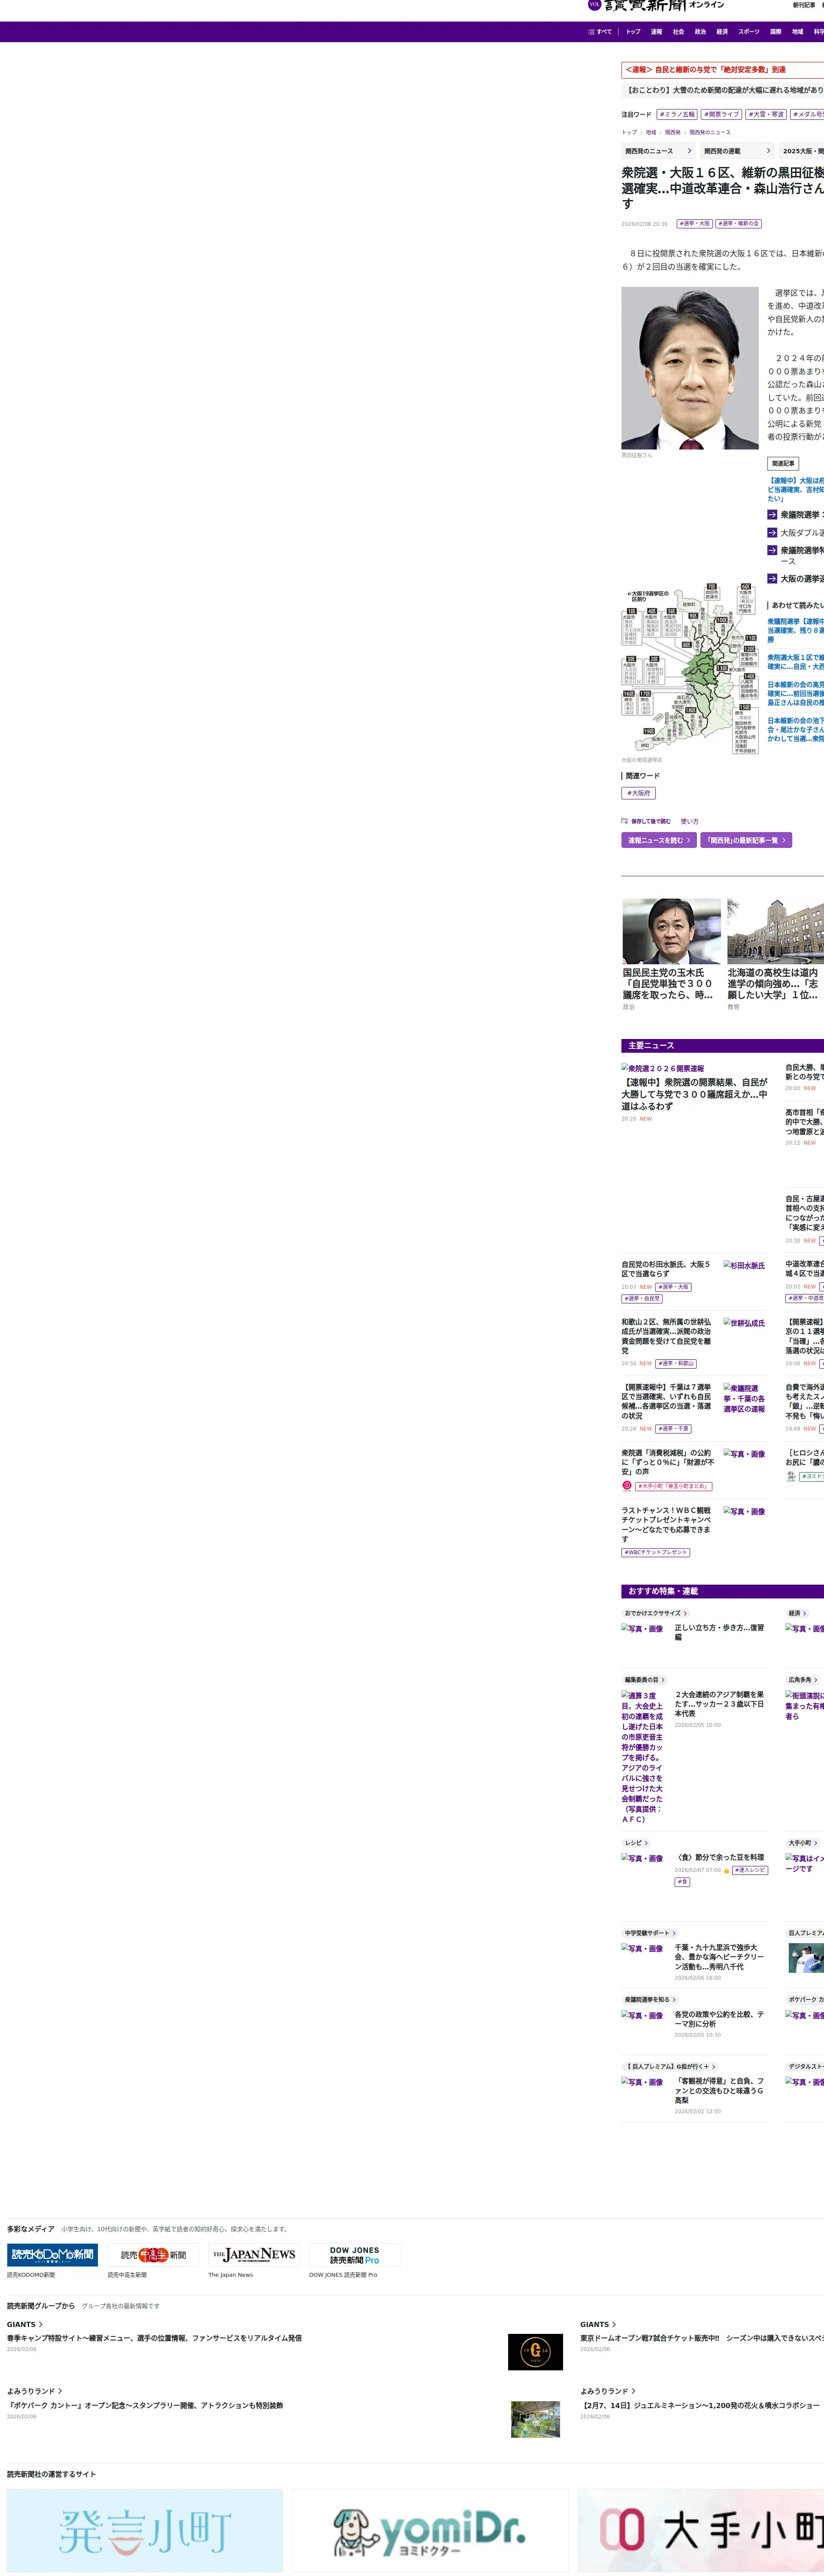Image resolution: width=824 pixels, height=2576 pixels.
Task: Click the #選挙・大阪 tag under article headline
Action: tap(694, 224)
